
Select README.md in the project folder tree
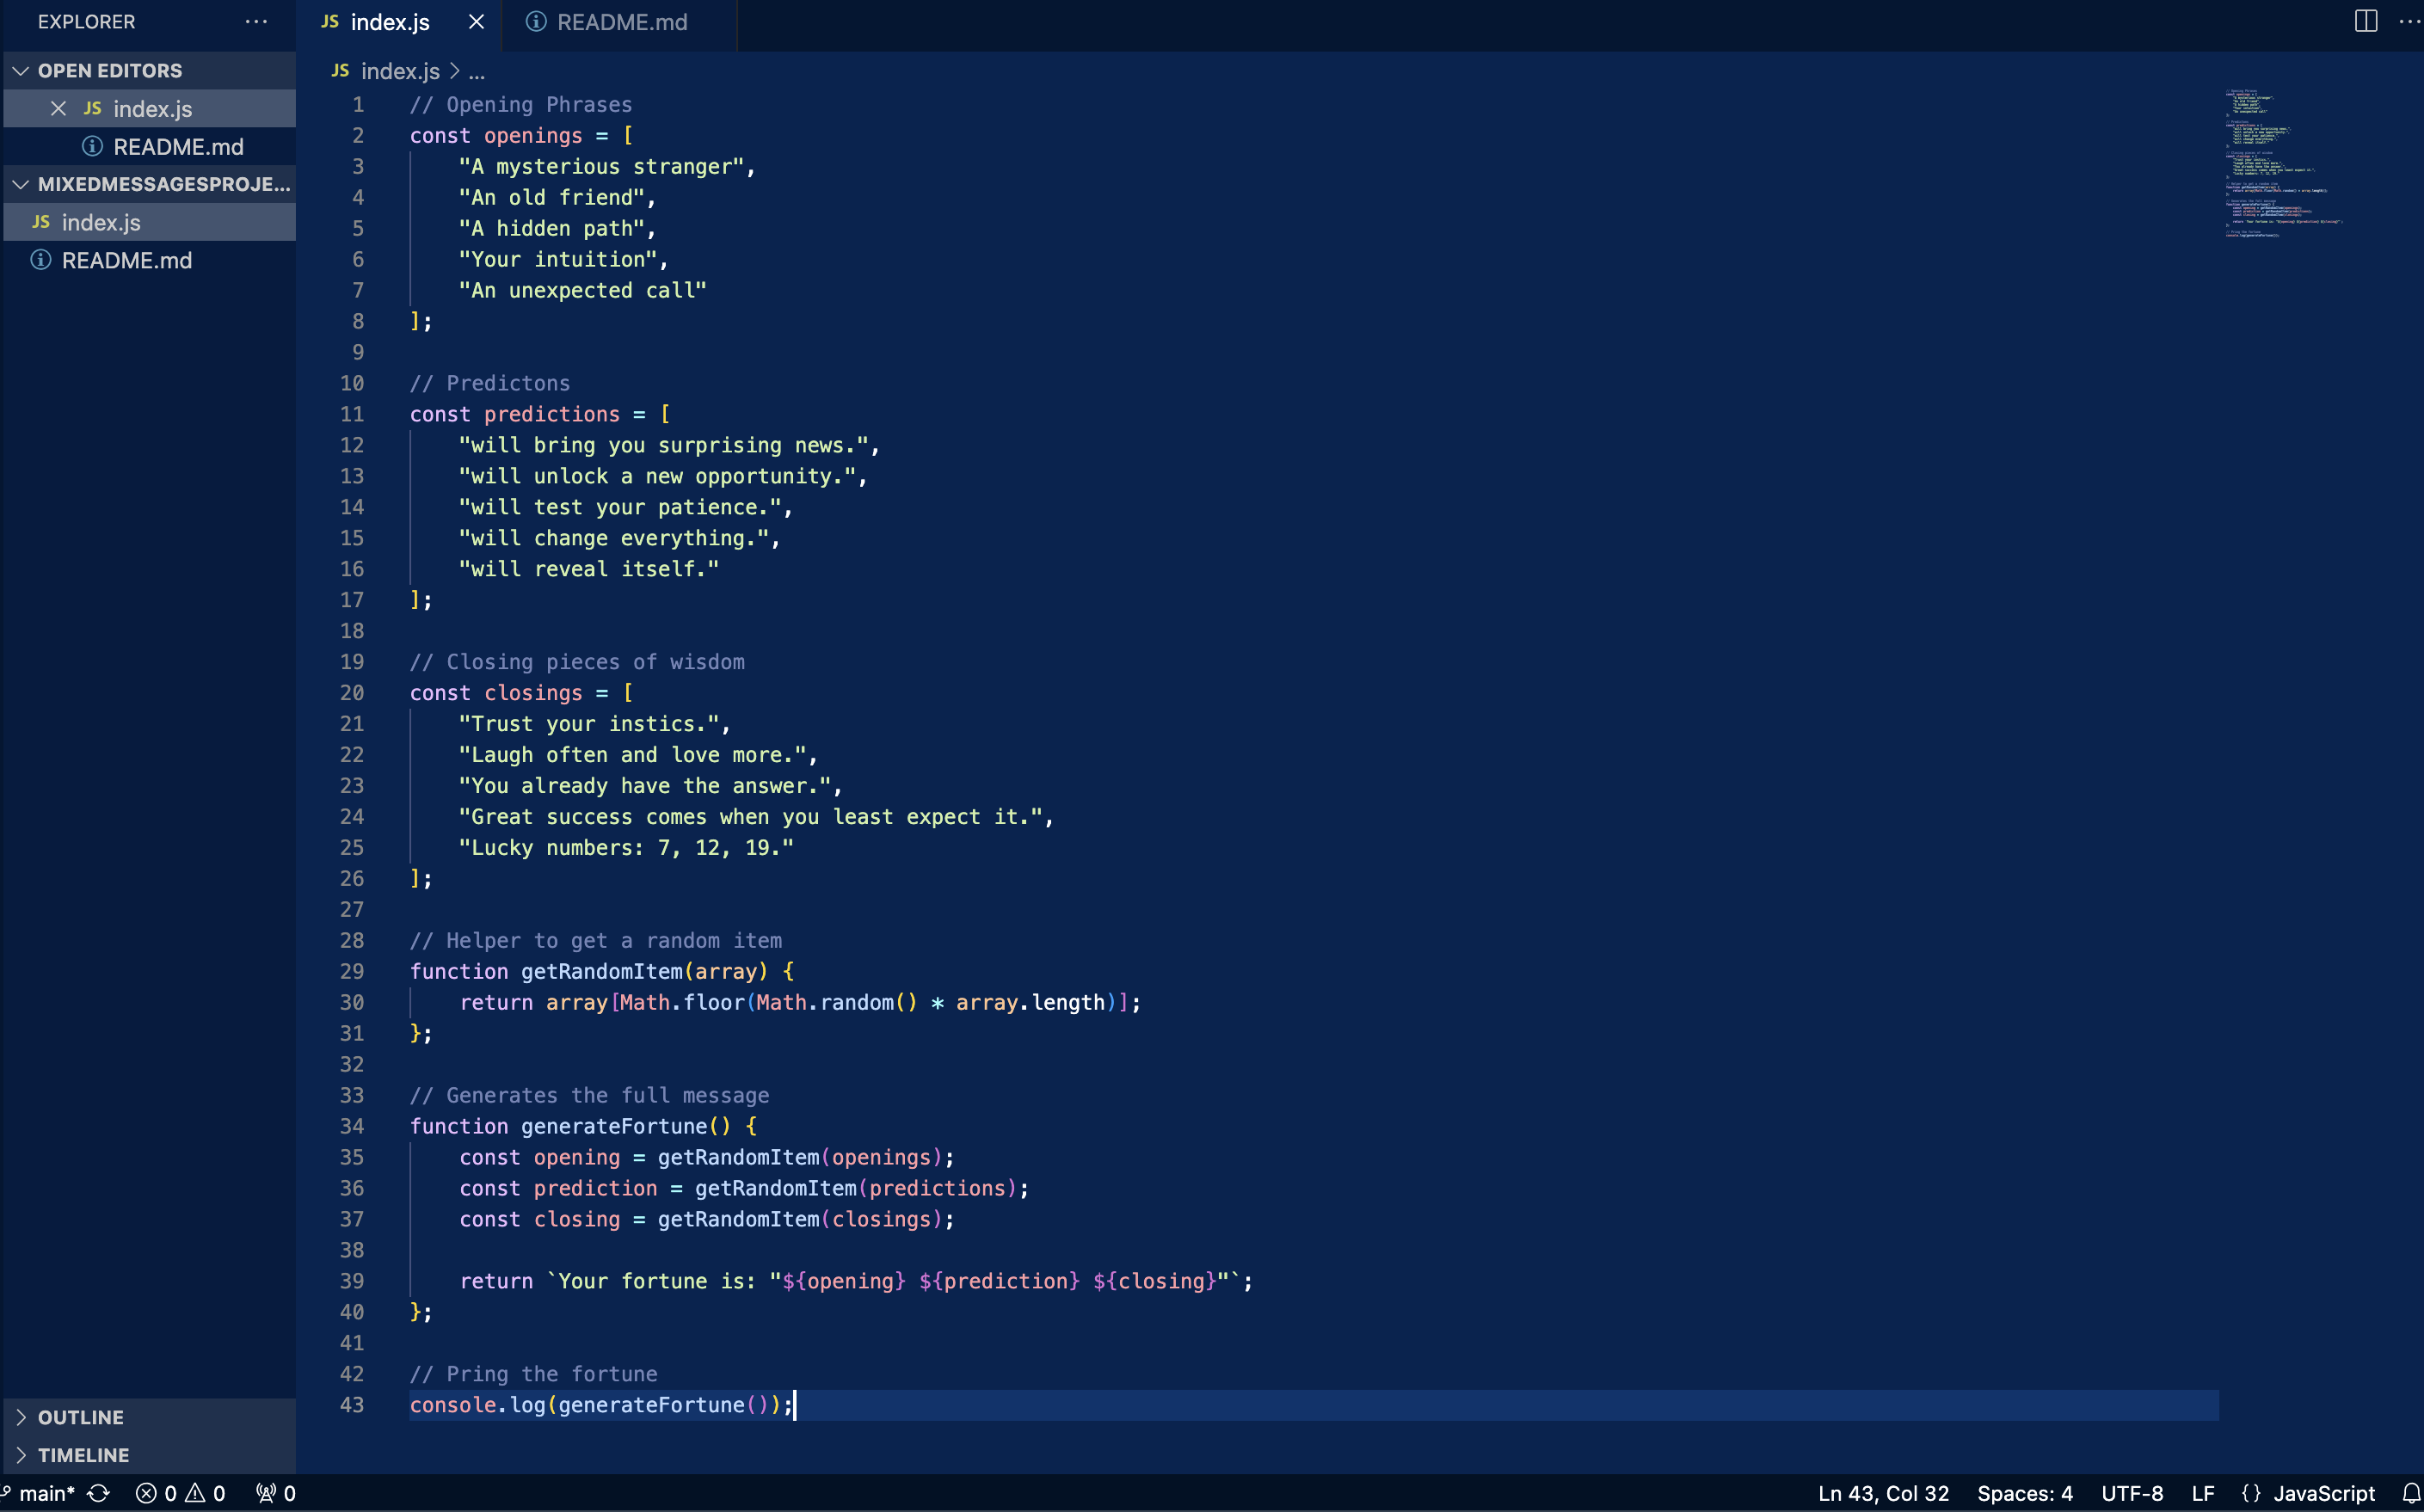pyautogui.click(x=150, y=260)
